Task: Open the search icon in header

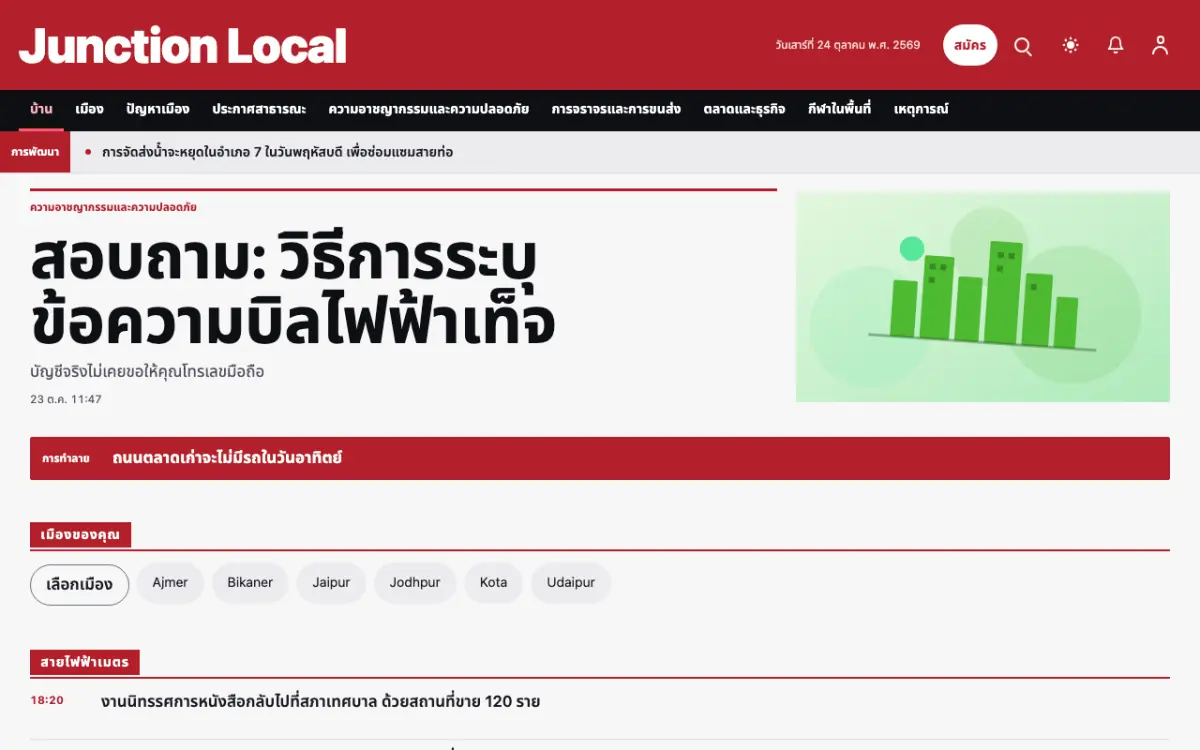Action: tap(1023, 46)
